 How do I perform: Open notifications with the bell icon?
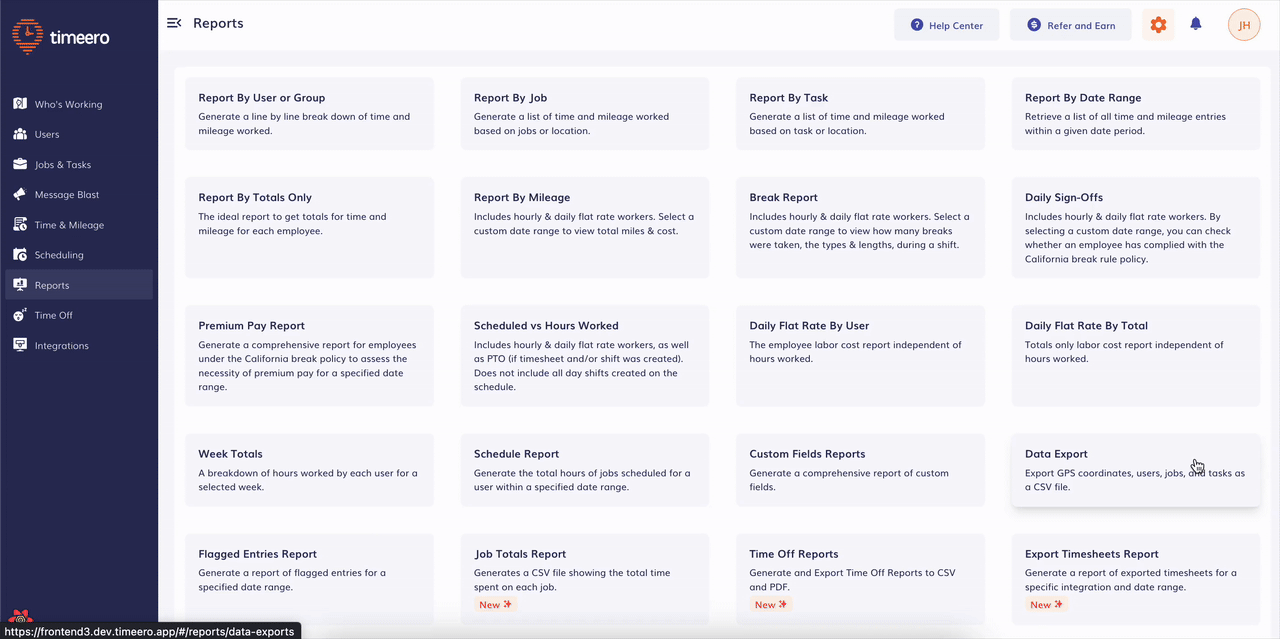(x=1195, y=25)
